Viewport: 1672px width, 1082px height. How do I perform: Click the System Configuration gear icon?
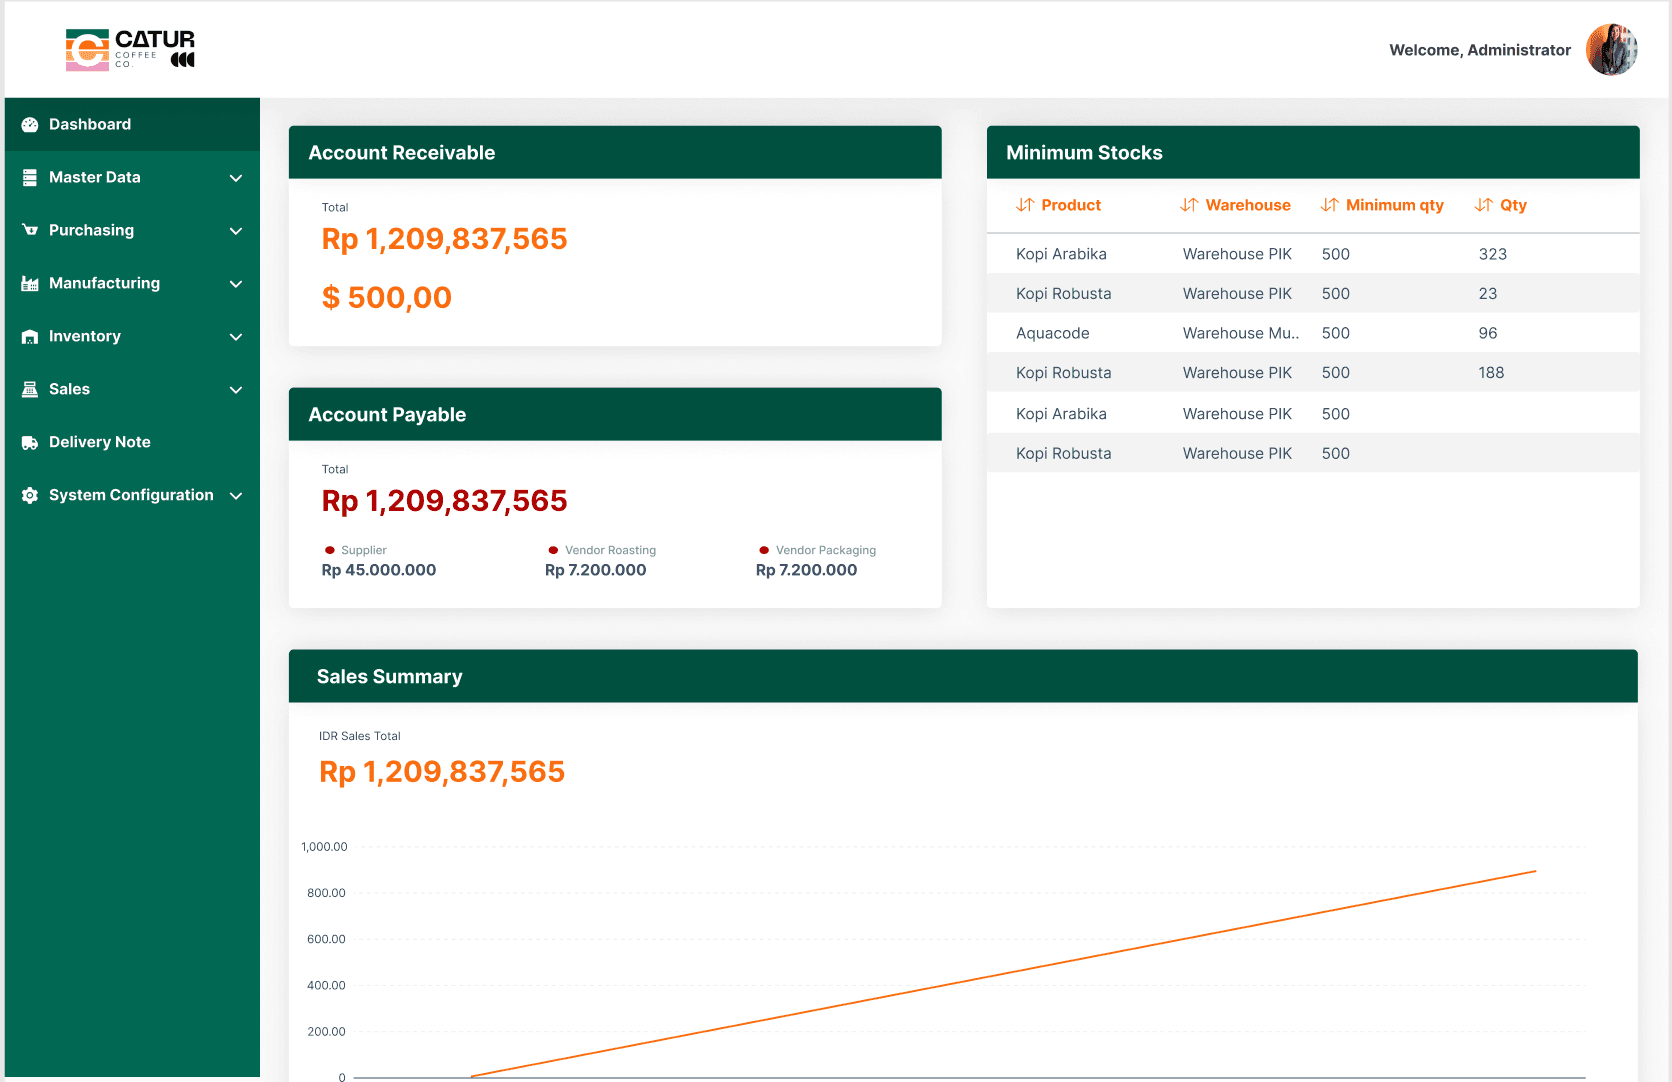pyautogui.click(x=30, y=496)
